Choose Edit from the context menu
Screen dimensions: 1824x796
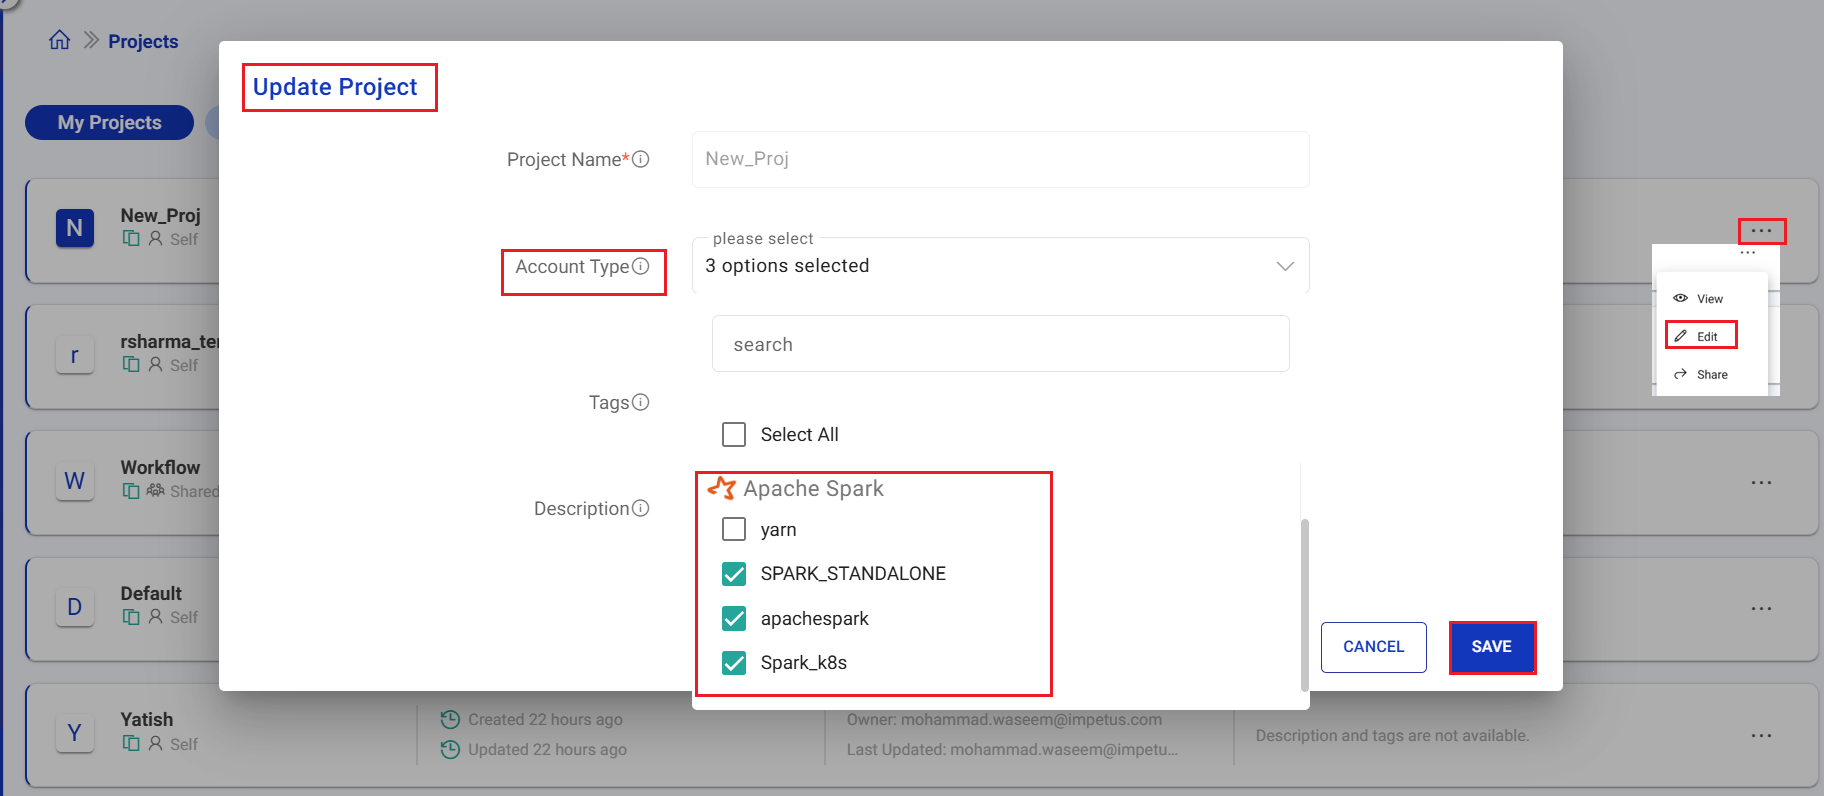point(1699,336)
